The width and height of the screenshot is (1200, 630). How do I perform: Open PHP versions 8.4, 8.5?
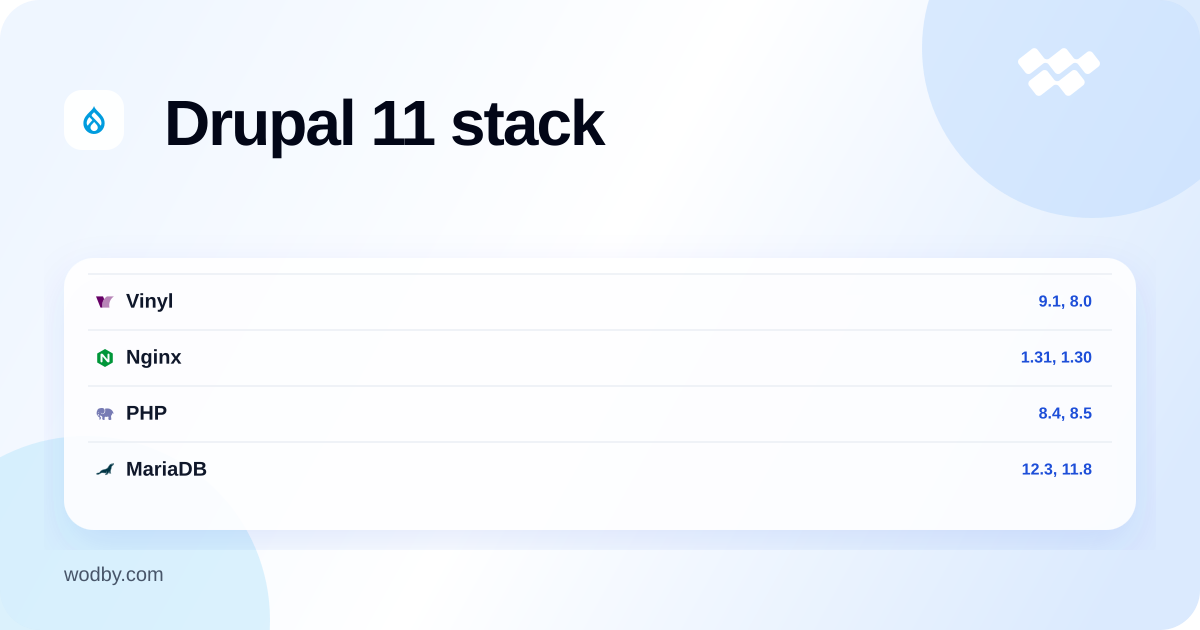point(1065,413)
